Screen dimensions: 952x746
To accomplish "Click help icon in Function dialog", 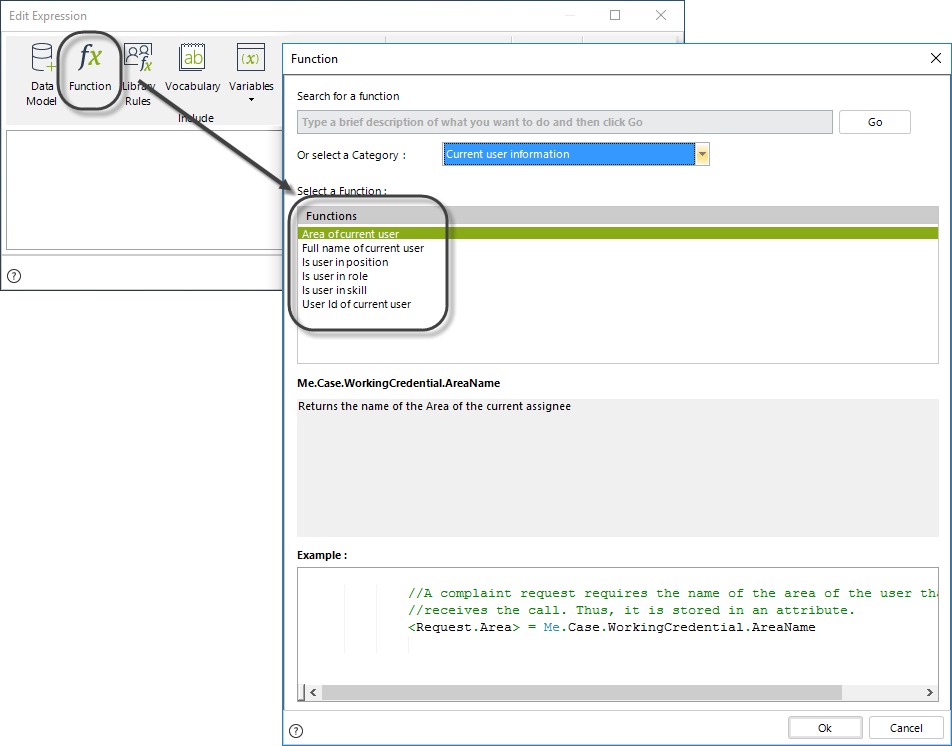I will click(x=296, y=730).
